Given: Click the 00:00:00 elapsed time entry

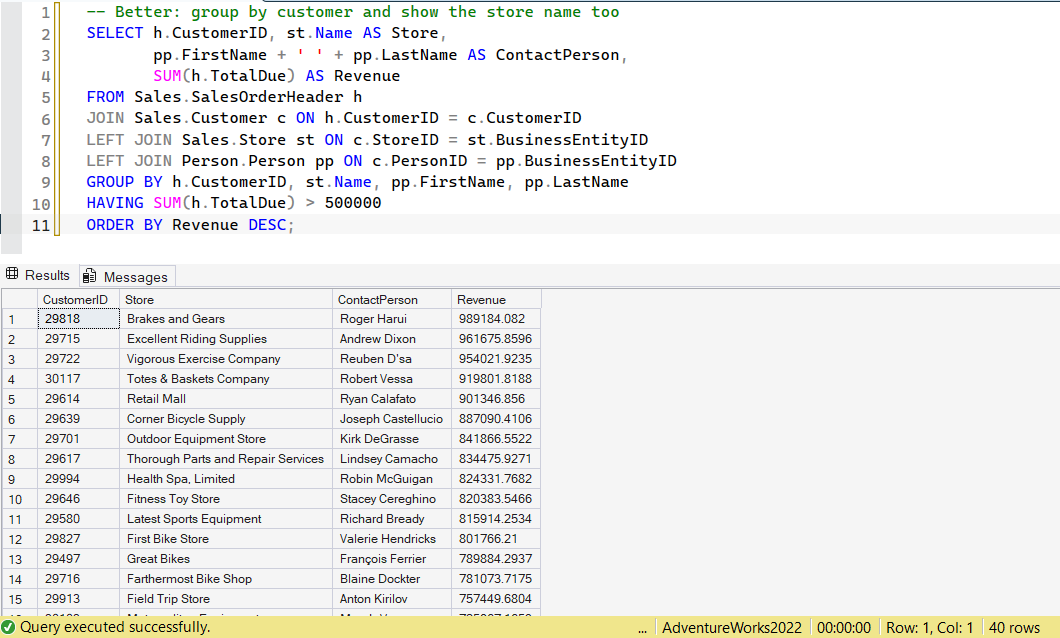Looking at the screenshot, I should (844, 628).
